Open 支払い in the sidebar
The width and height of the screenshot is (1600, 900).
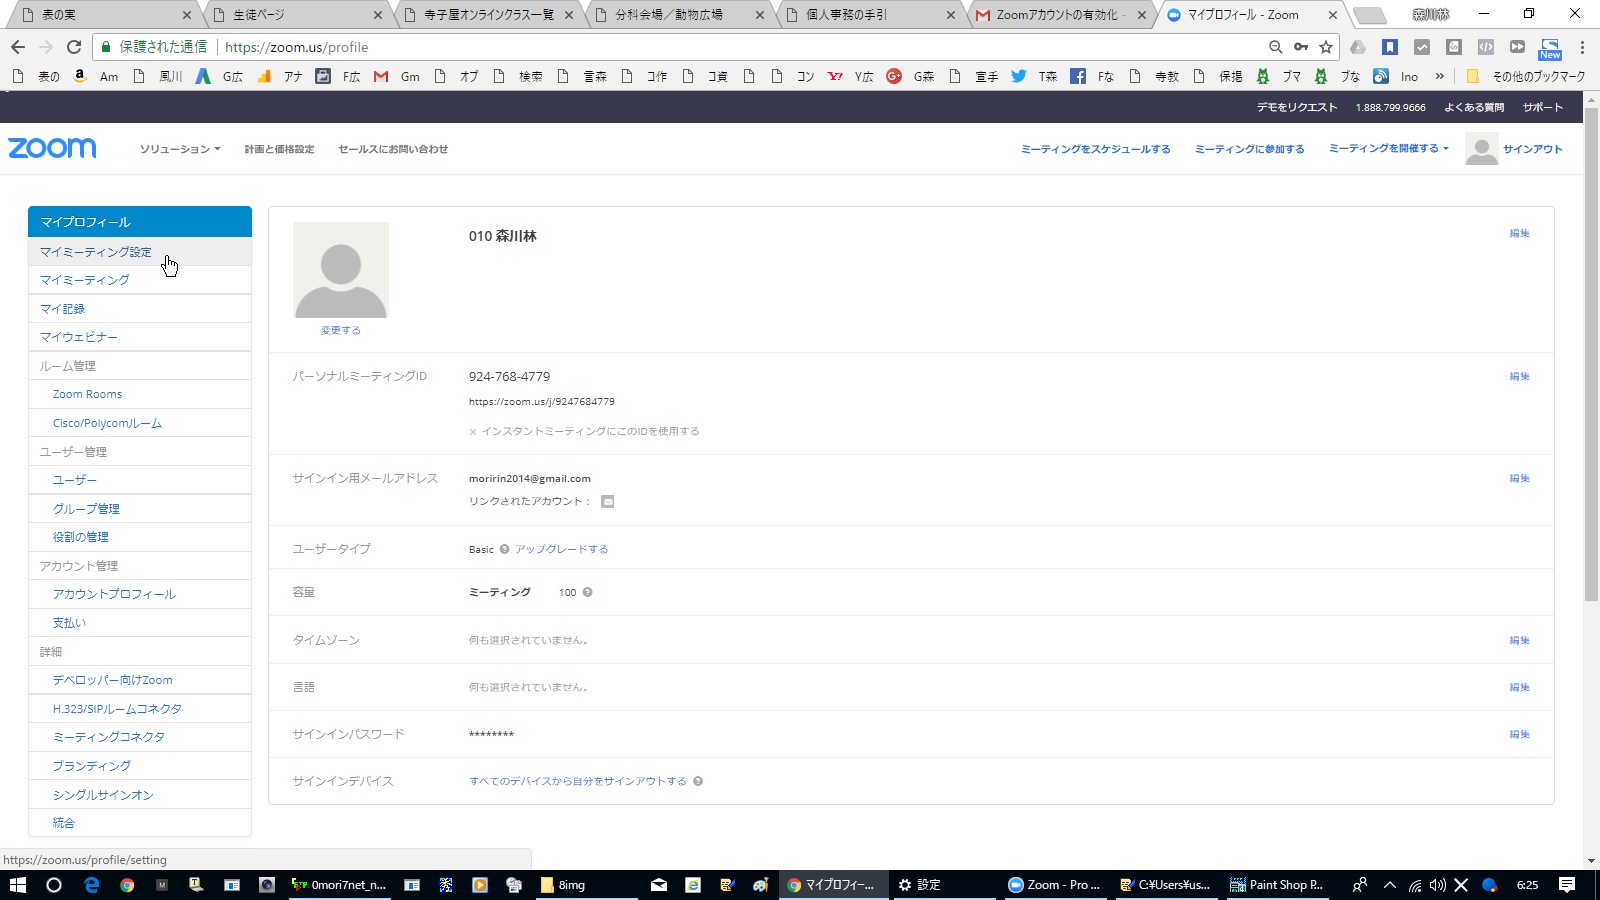pyautogui.click(x=140, y=623)
